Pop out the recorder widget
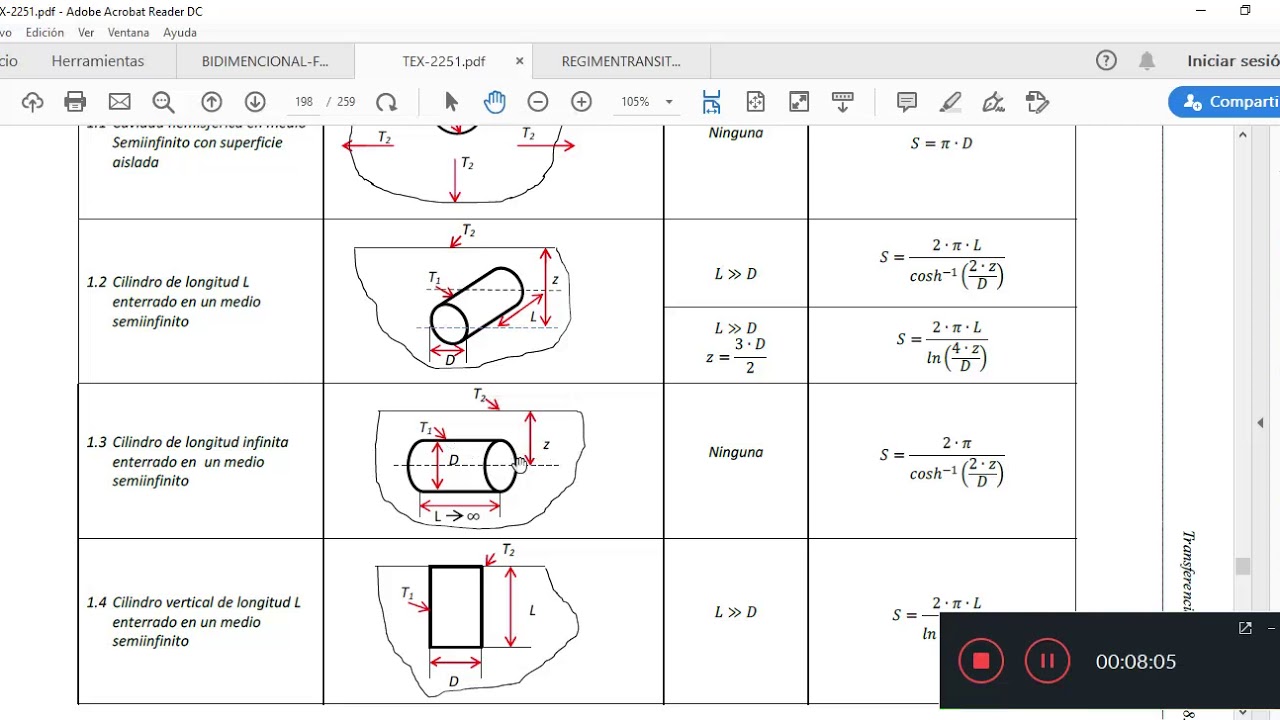1280x720 pixels. pyautogui.click(x=1245, y=628)
